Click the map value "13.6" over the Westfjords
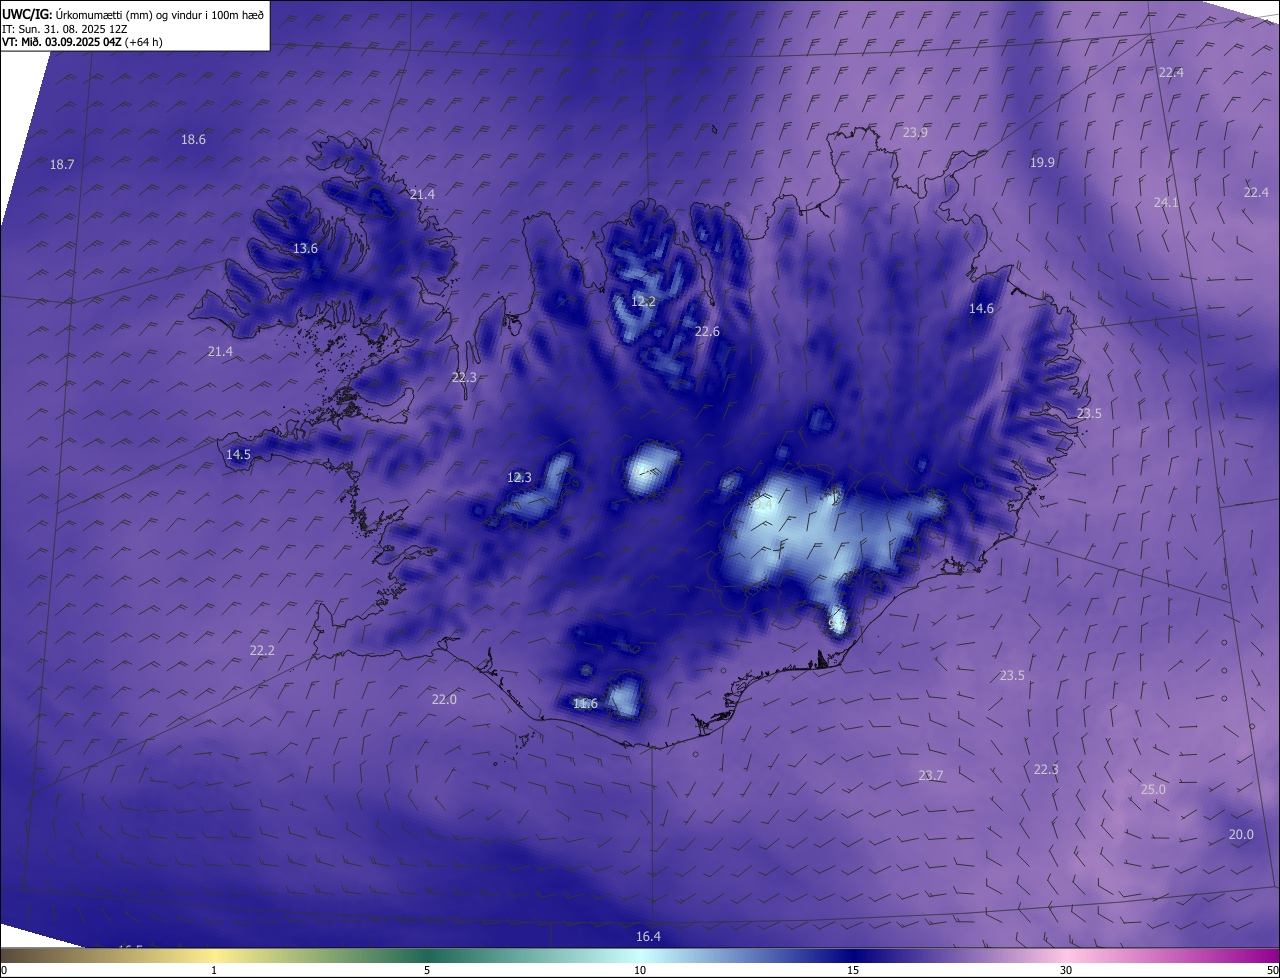 305,249
